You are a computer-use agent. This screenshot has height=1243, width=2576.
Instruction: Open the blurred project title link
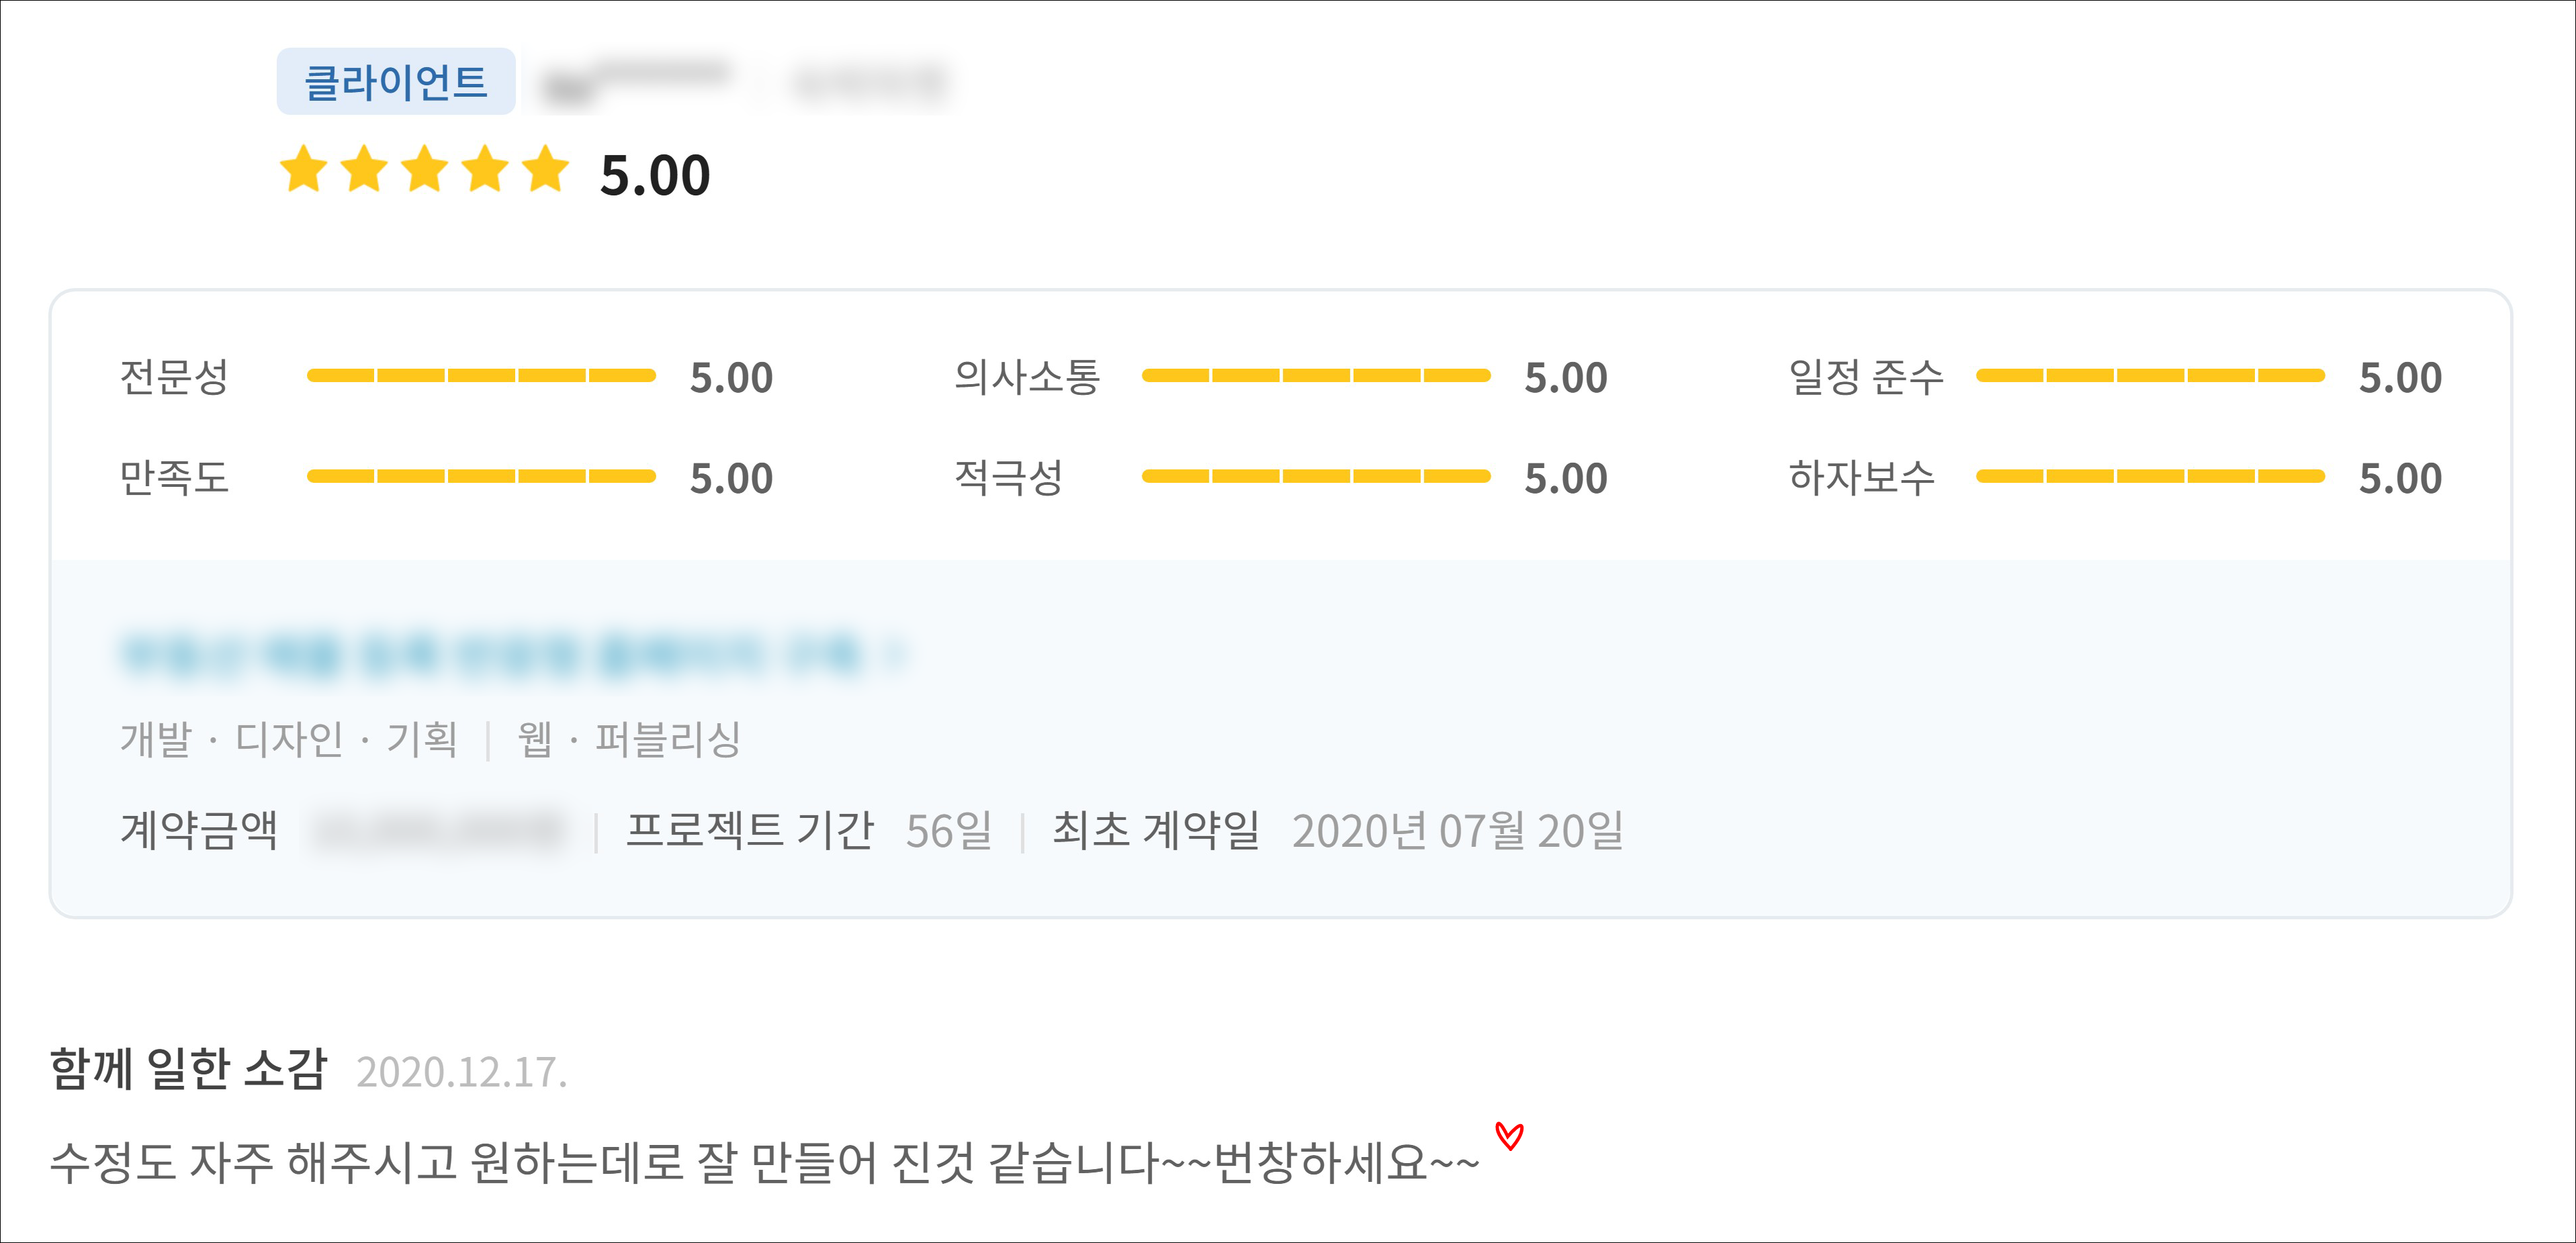point(490,654)
